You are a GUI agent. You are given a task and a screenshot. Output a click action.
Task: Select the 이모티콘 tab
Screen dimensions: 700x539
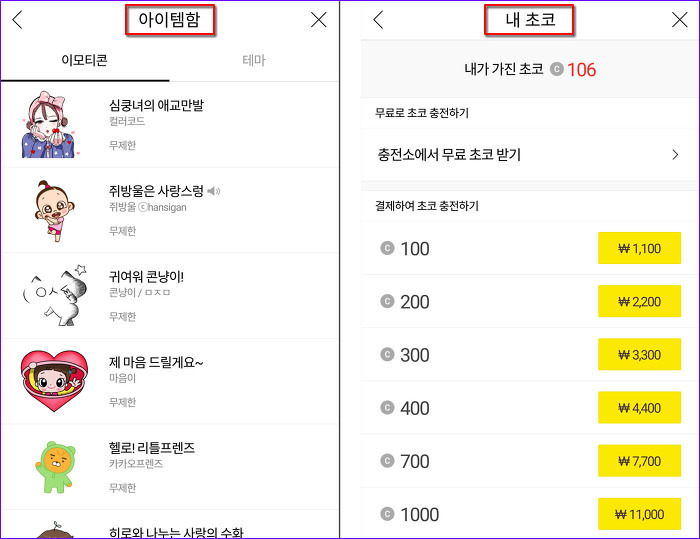point(84,60)
